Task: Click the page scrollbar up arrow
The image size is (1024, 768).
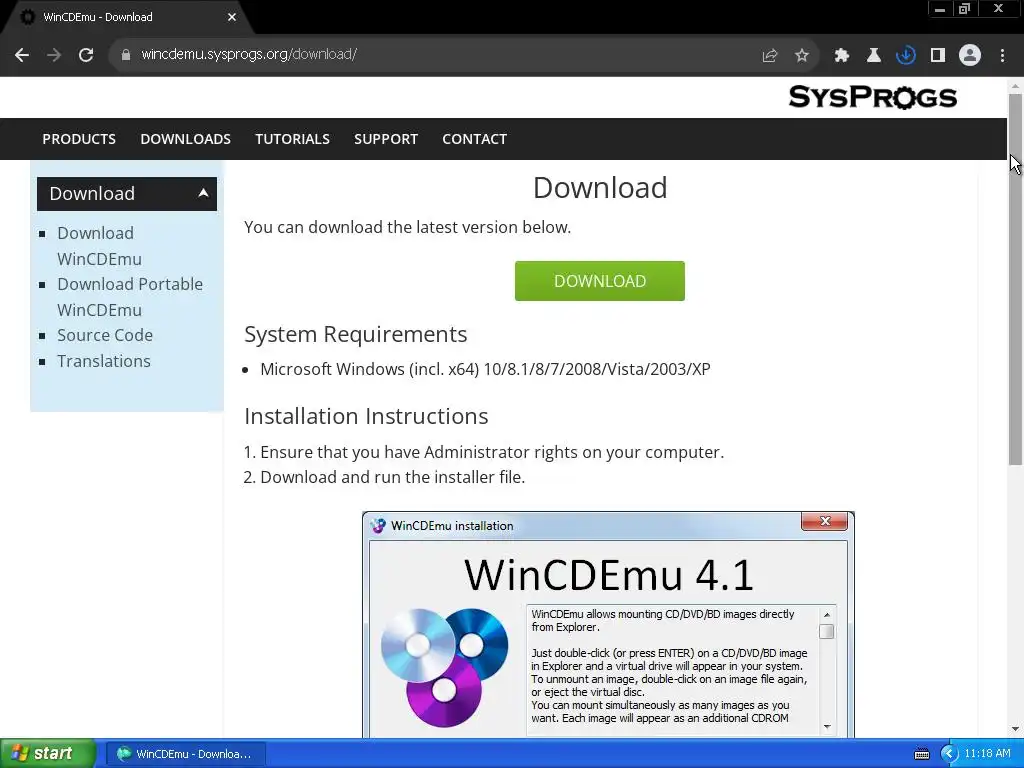Action: coord(1015,86)
